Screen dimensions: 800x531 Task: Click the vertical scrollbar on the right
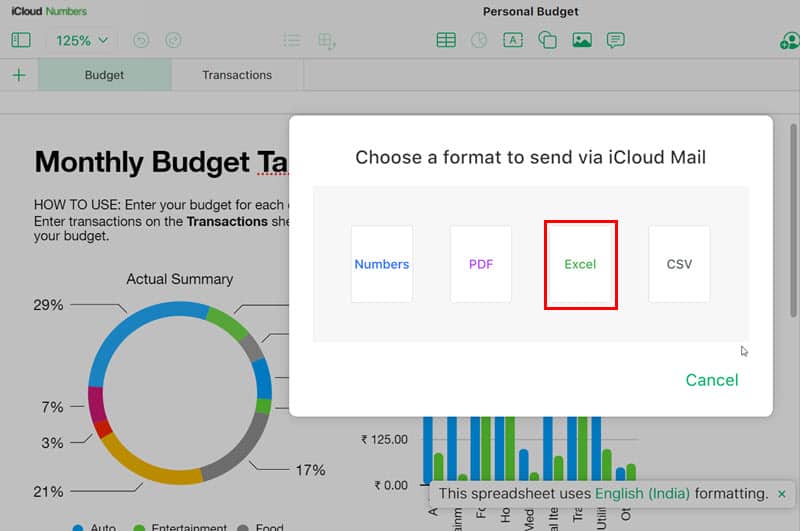794,220
